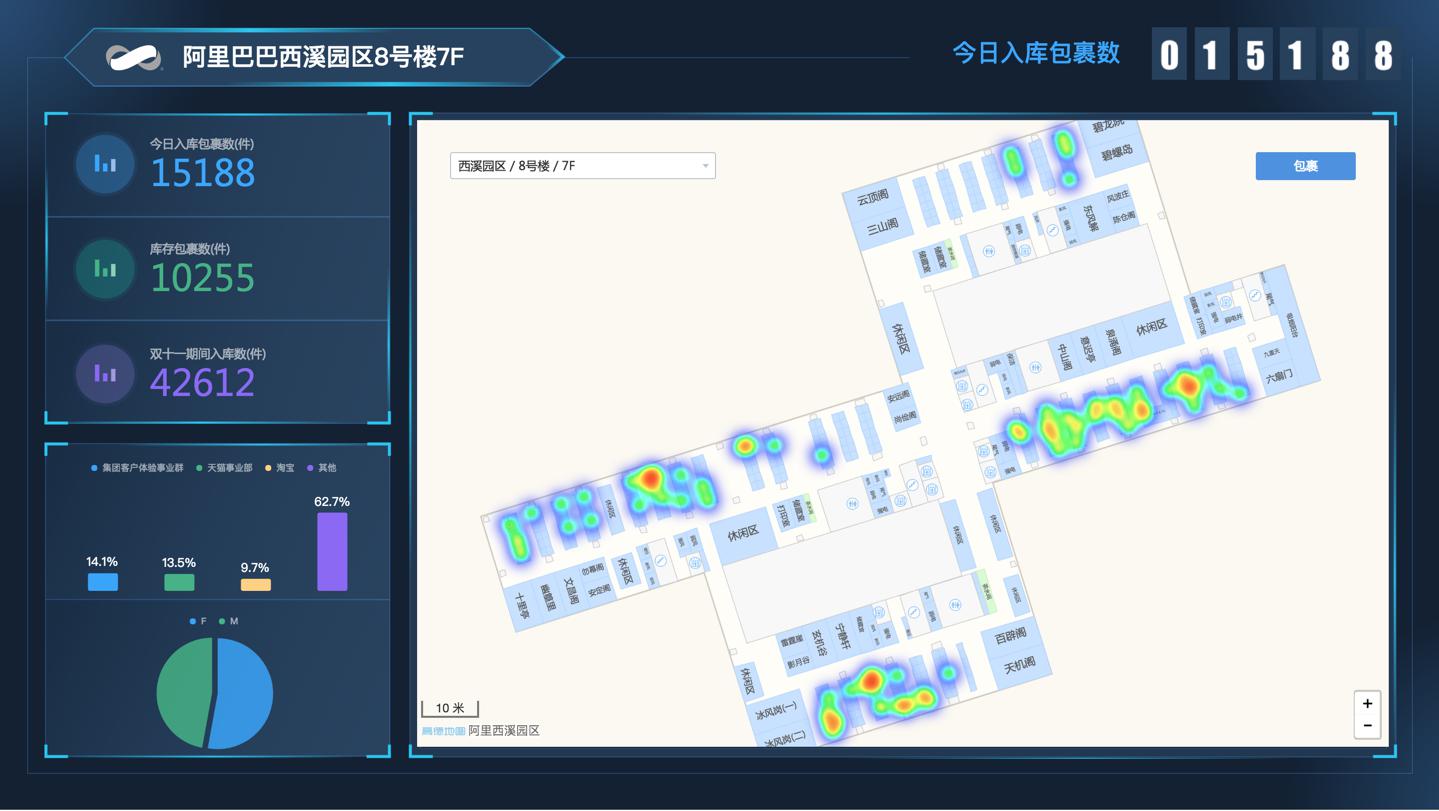Viewport: 1439px width, 811px height.
Task: Click the red heatmap hotspot near 六扇门
Action: (1188, 384)
